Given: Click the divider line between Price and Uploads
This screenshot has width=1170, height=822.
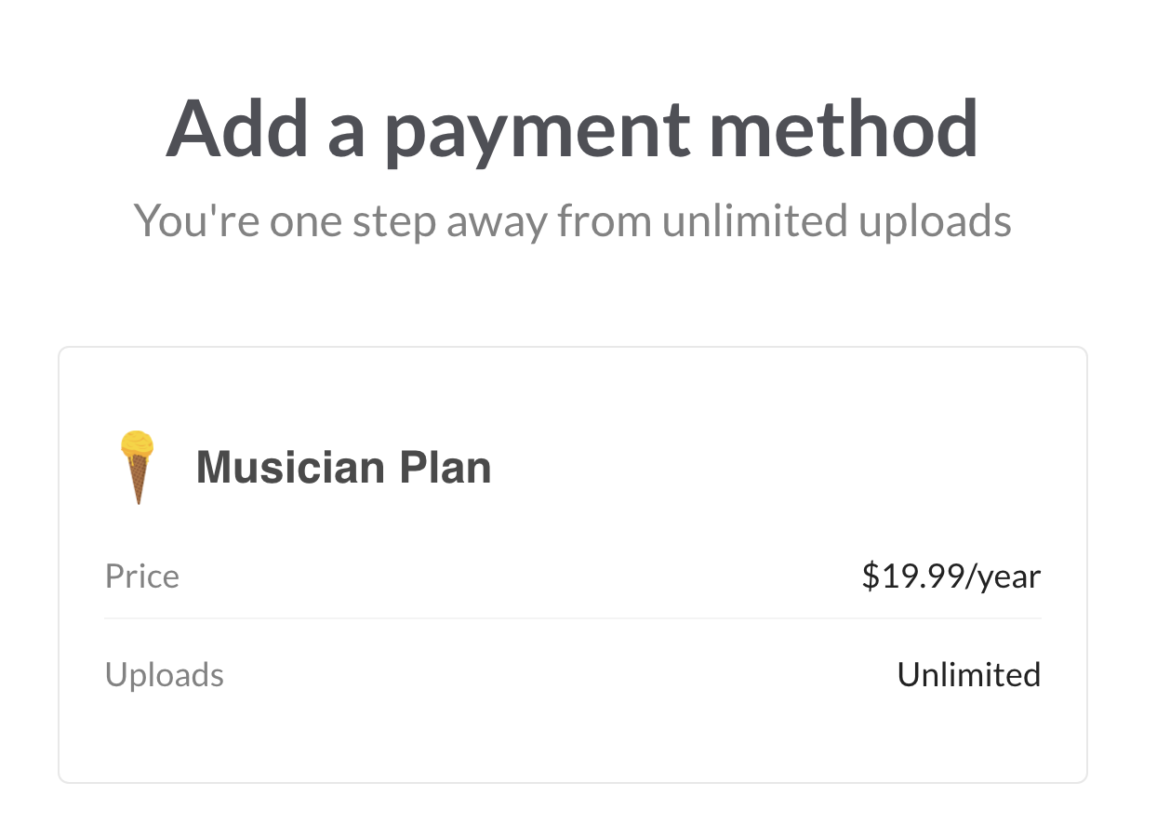Looking at the screenshot, I should point(572,619).
